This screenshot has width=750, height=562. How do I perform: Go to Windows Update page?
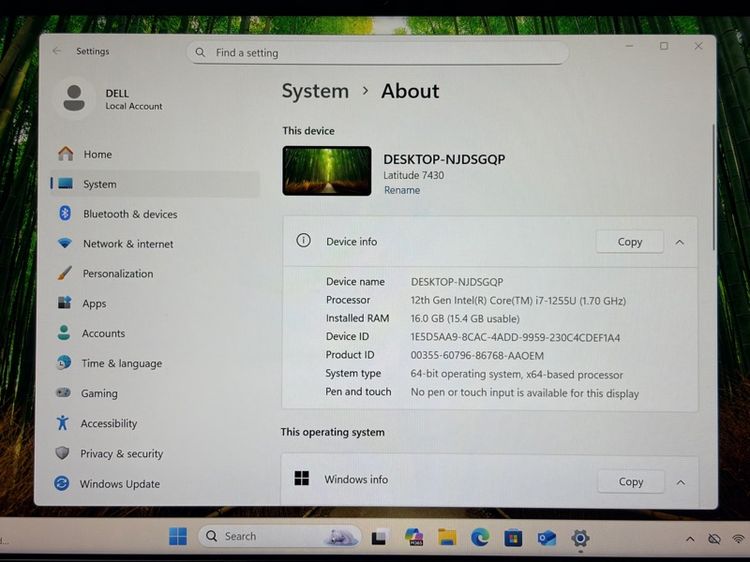point(154,484)
